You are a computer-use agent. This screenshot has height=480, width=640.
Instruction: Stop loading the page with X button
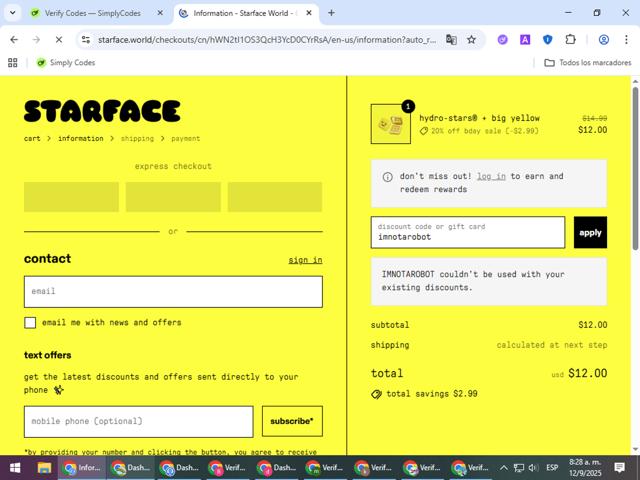(59, 40)
